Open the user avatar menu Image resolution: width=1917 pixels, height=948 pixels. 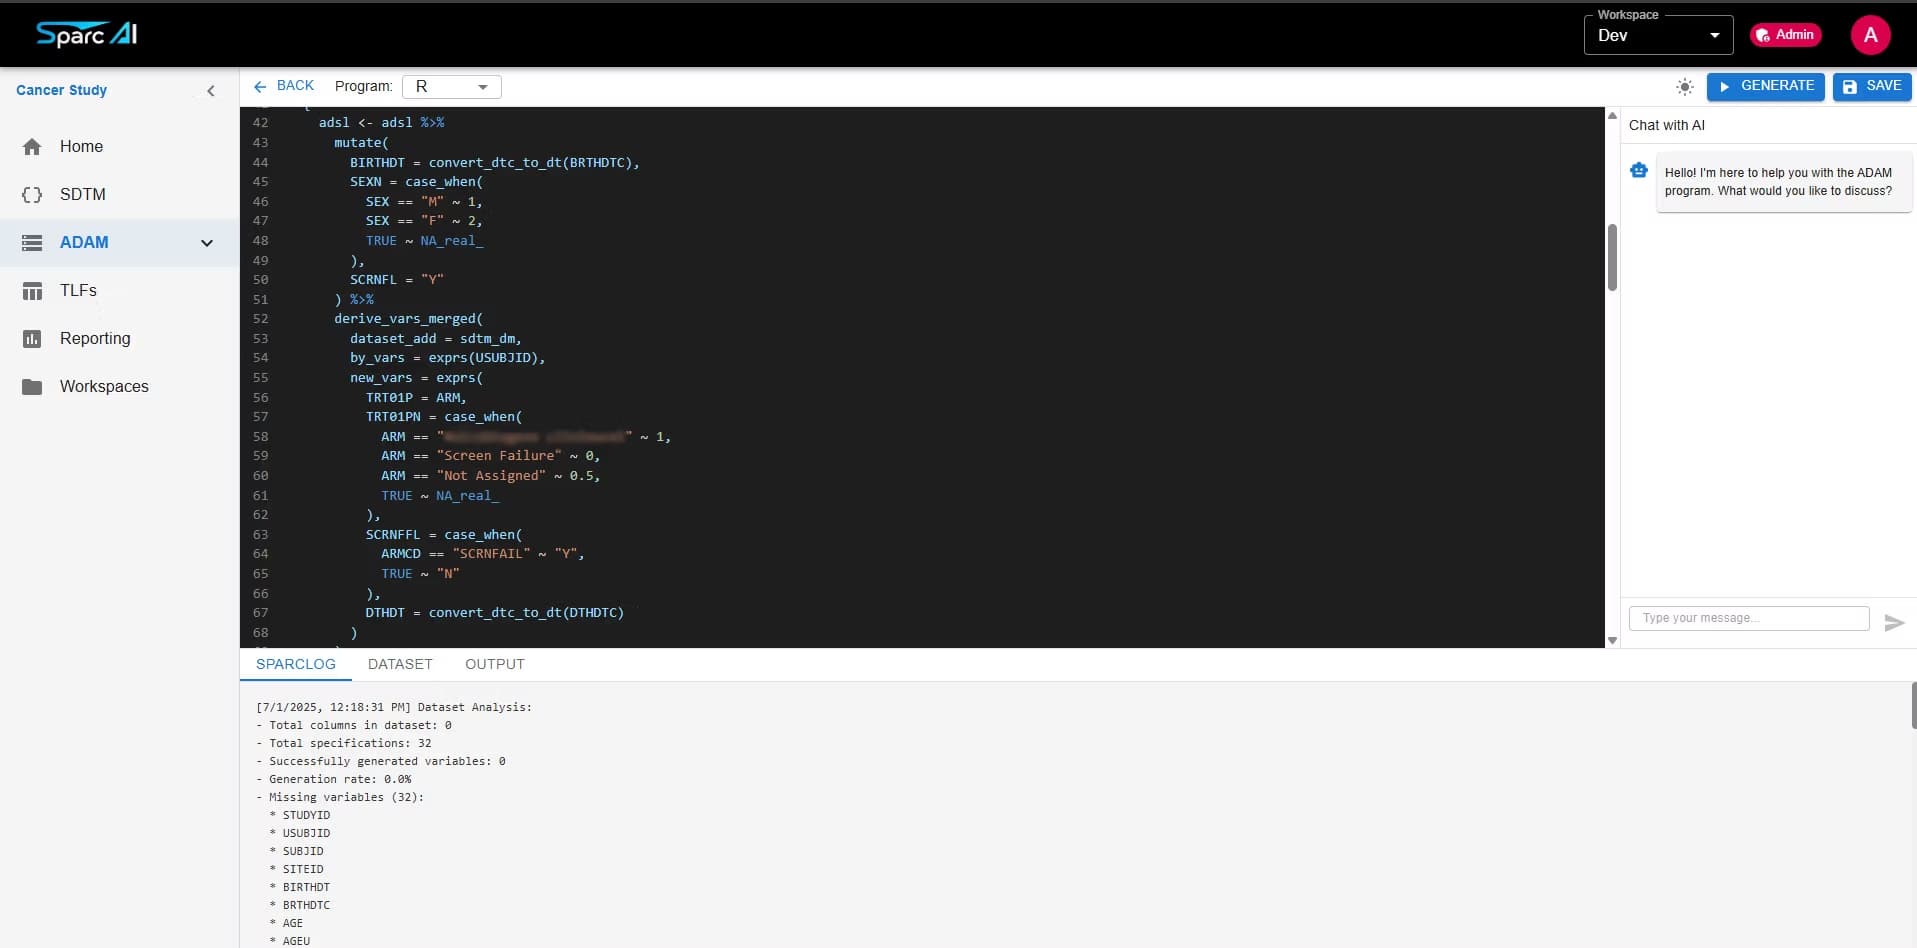[x=1870, y=34]
